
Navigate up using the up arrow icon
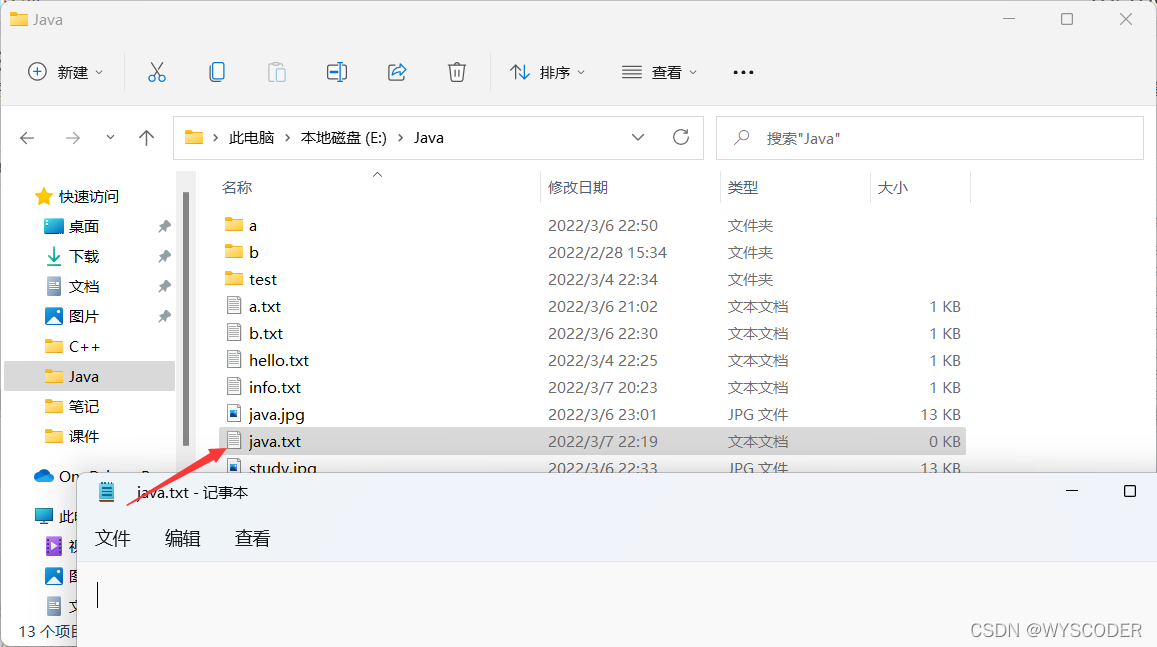146,137
